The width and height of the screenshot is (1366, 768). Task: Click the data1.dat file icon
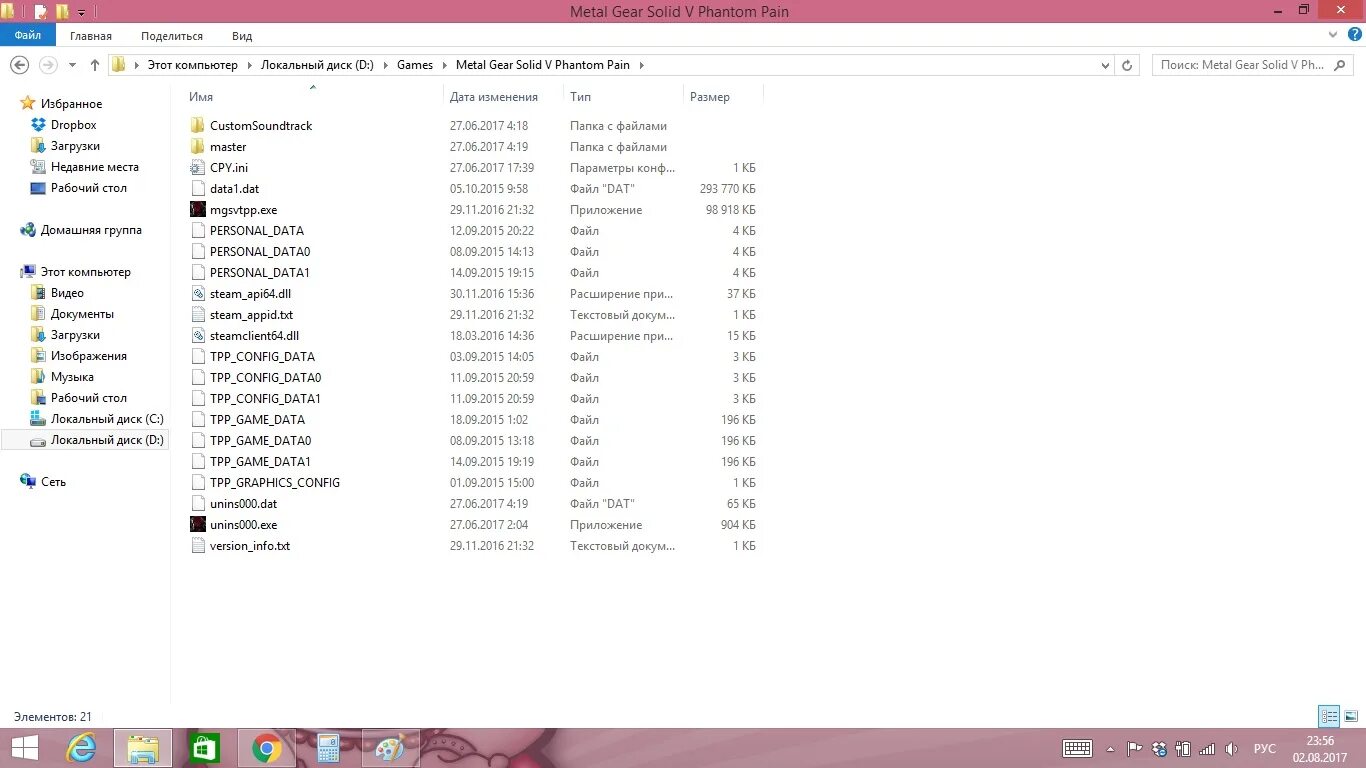[x=198, y=189]
